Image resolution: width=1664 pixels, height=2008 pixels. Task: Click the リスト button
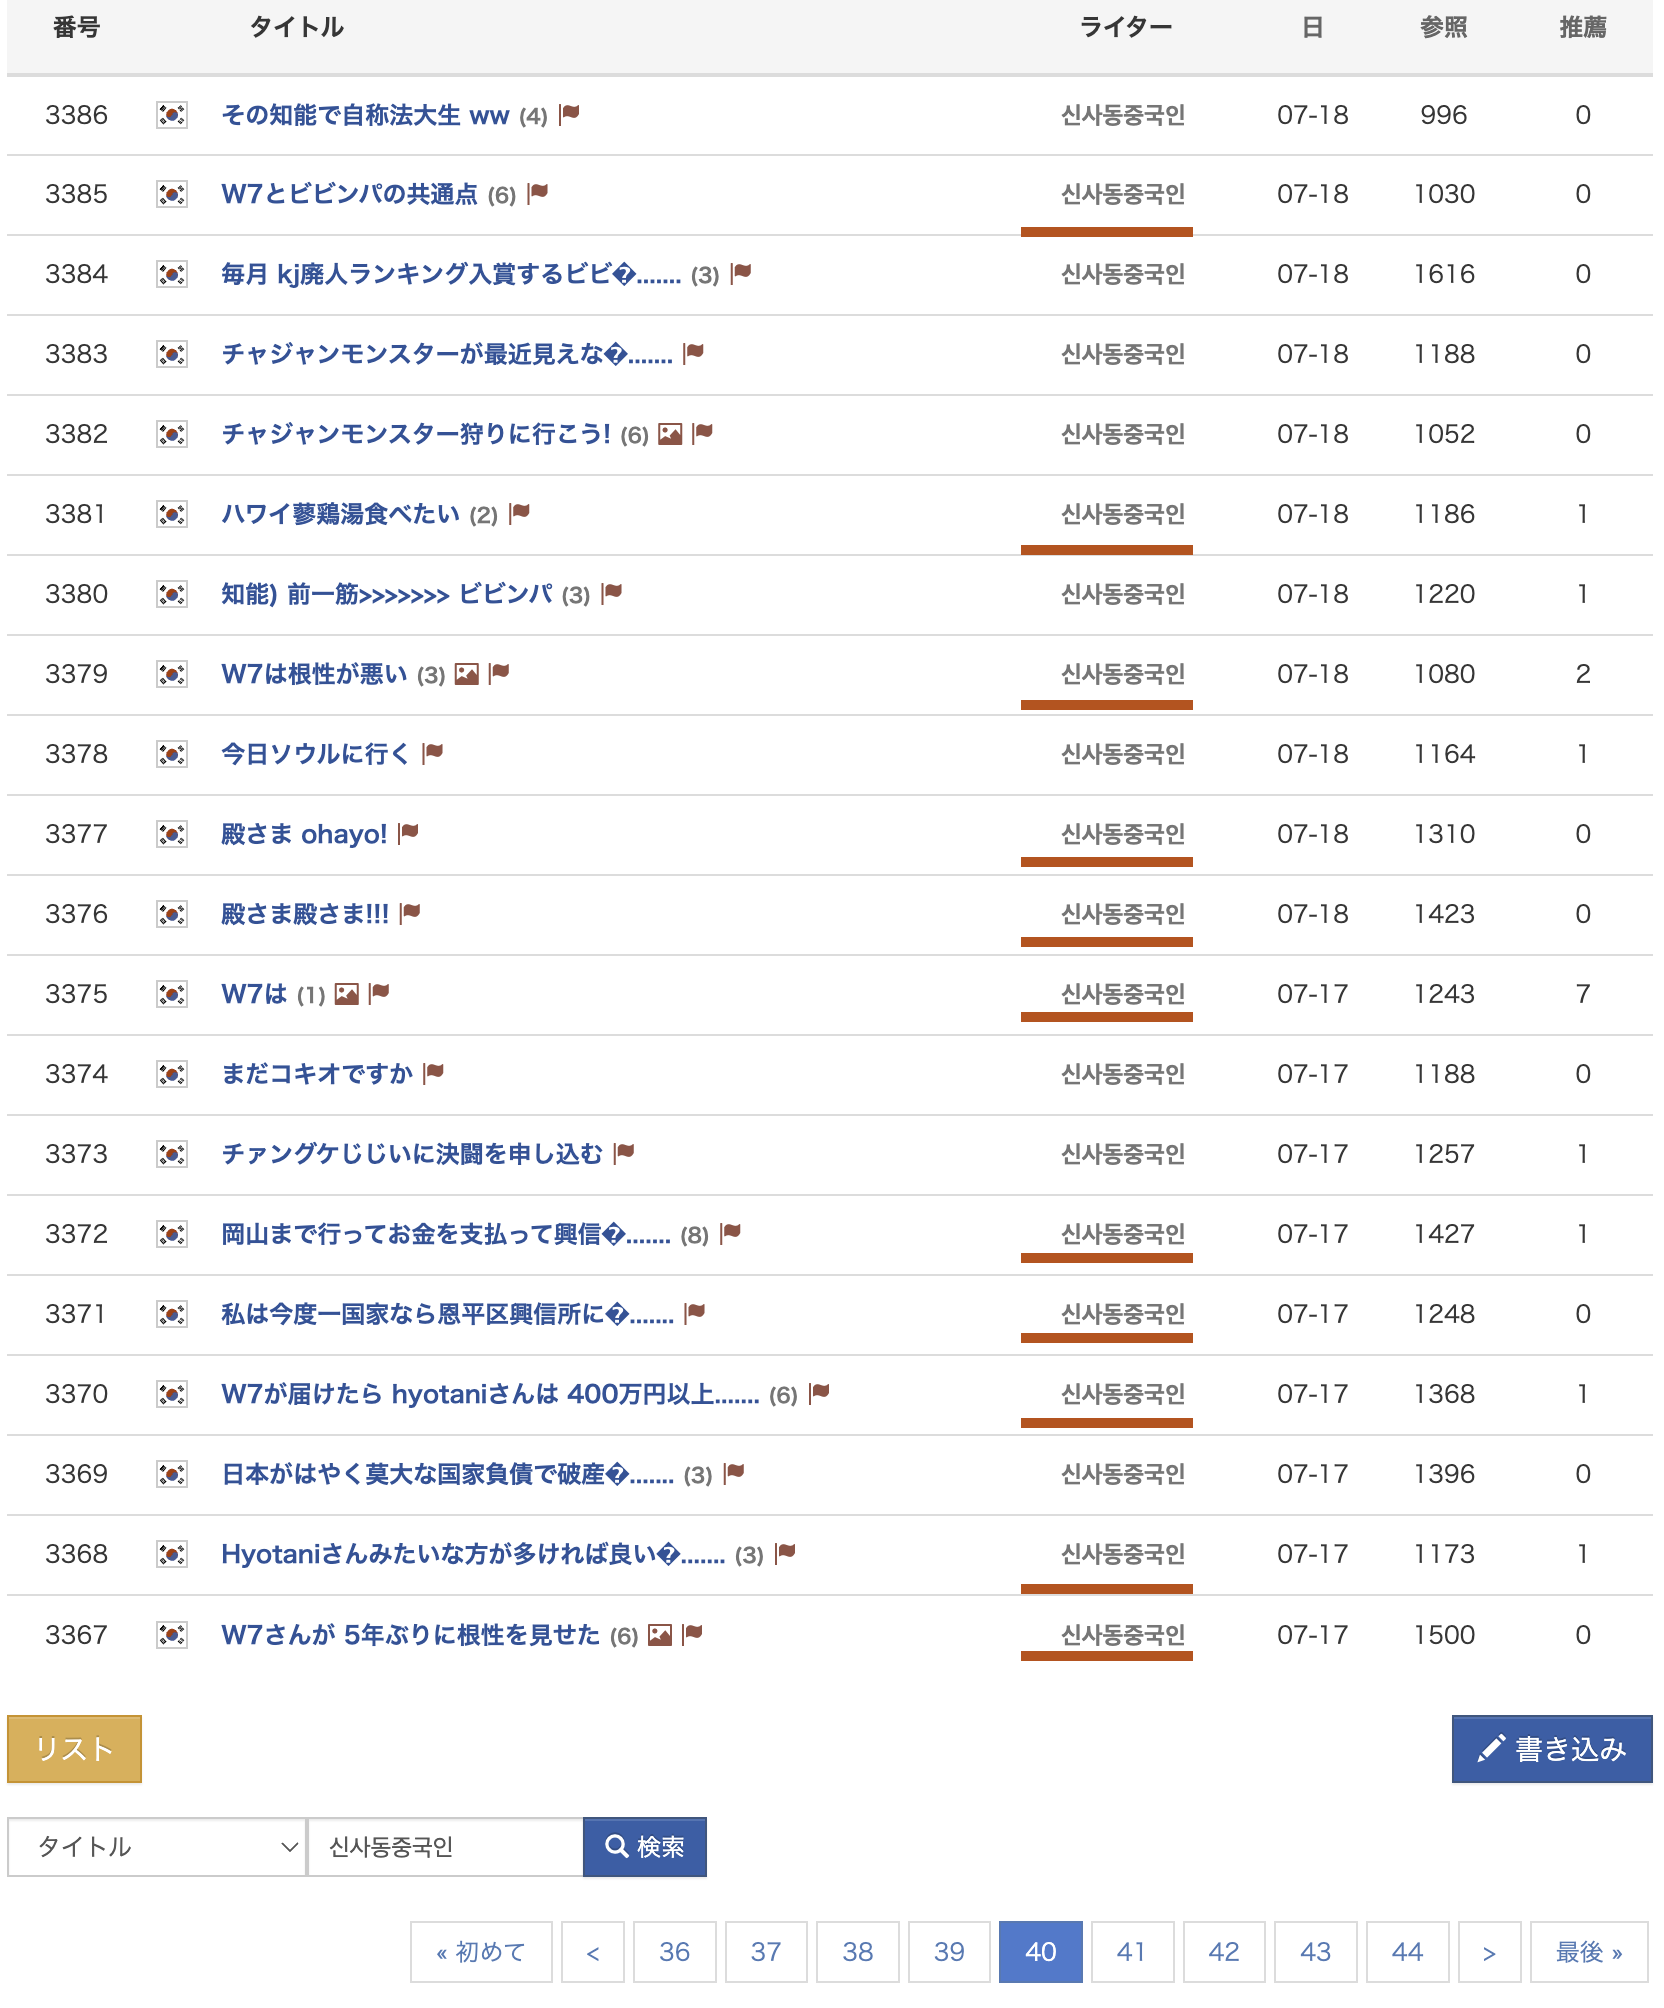[x=74, y=1749]
